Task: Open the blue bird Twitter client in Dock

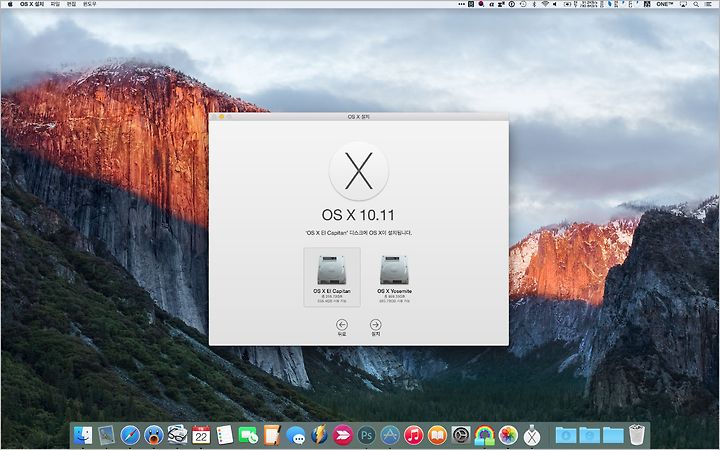Action: click(154, 435)
